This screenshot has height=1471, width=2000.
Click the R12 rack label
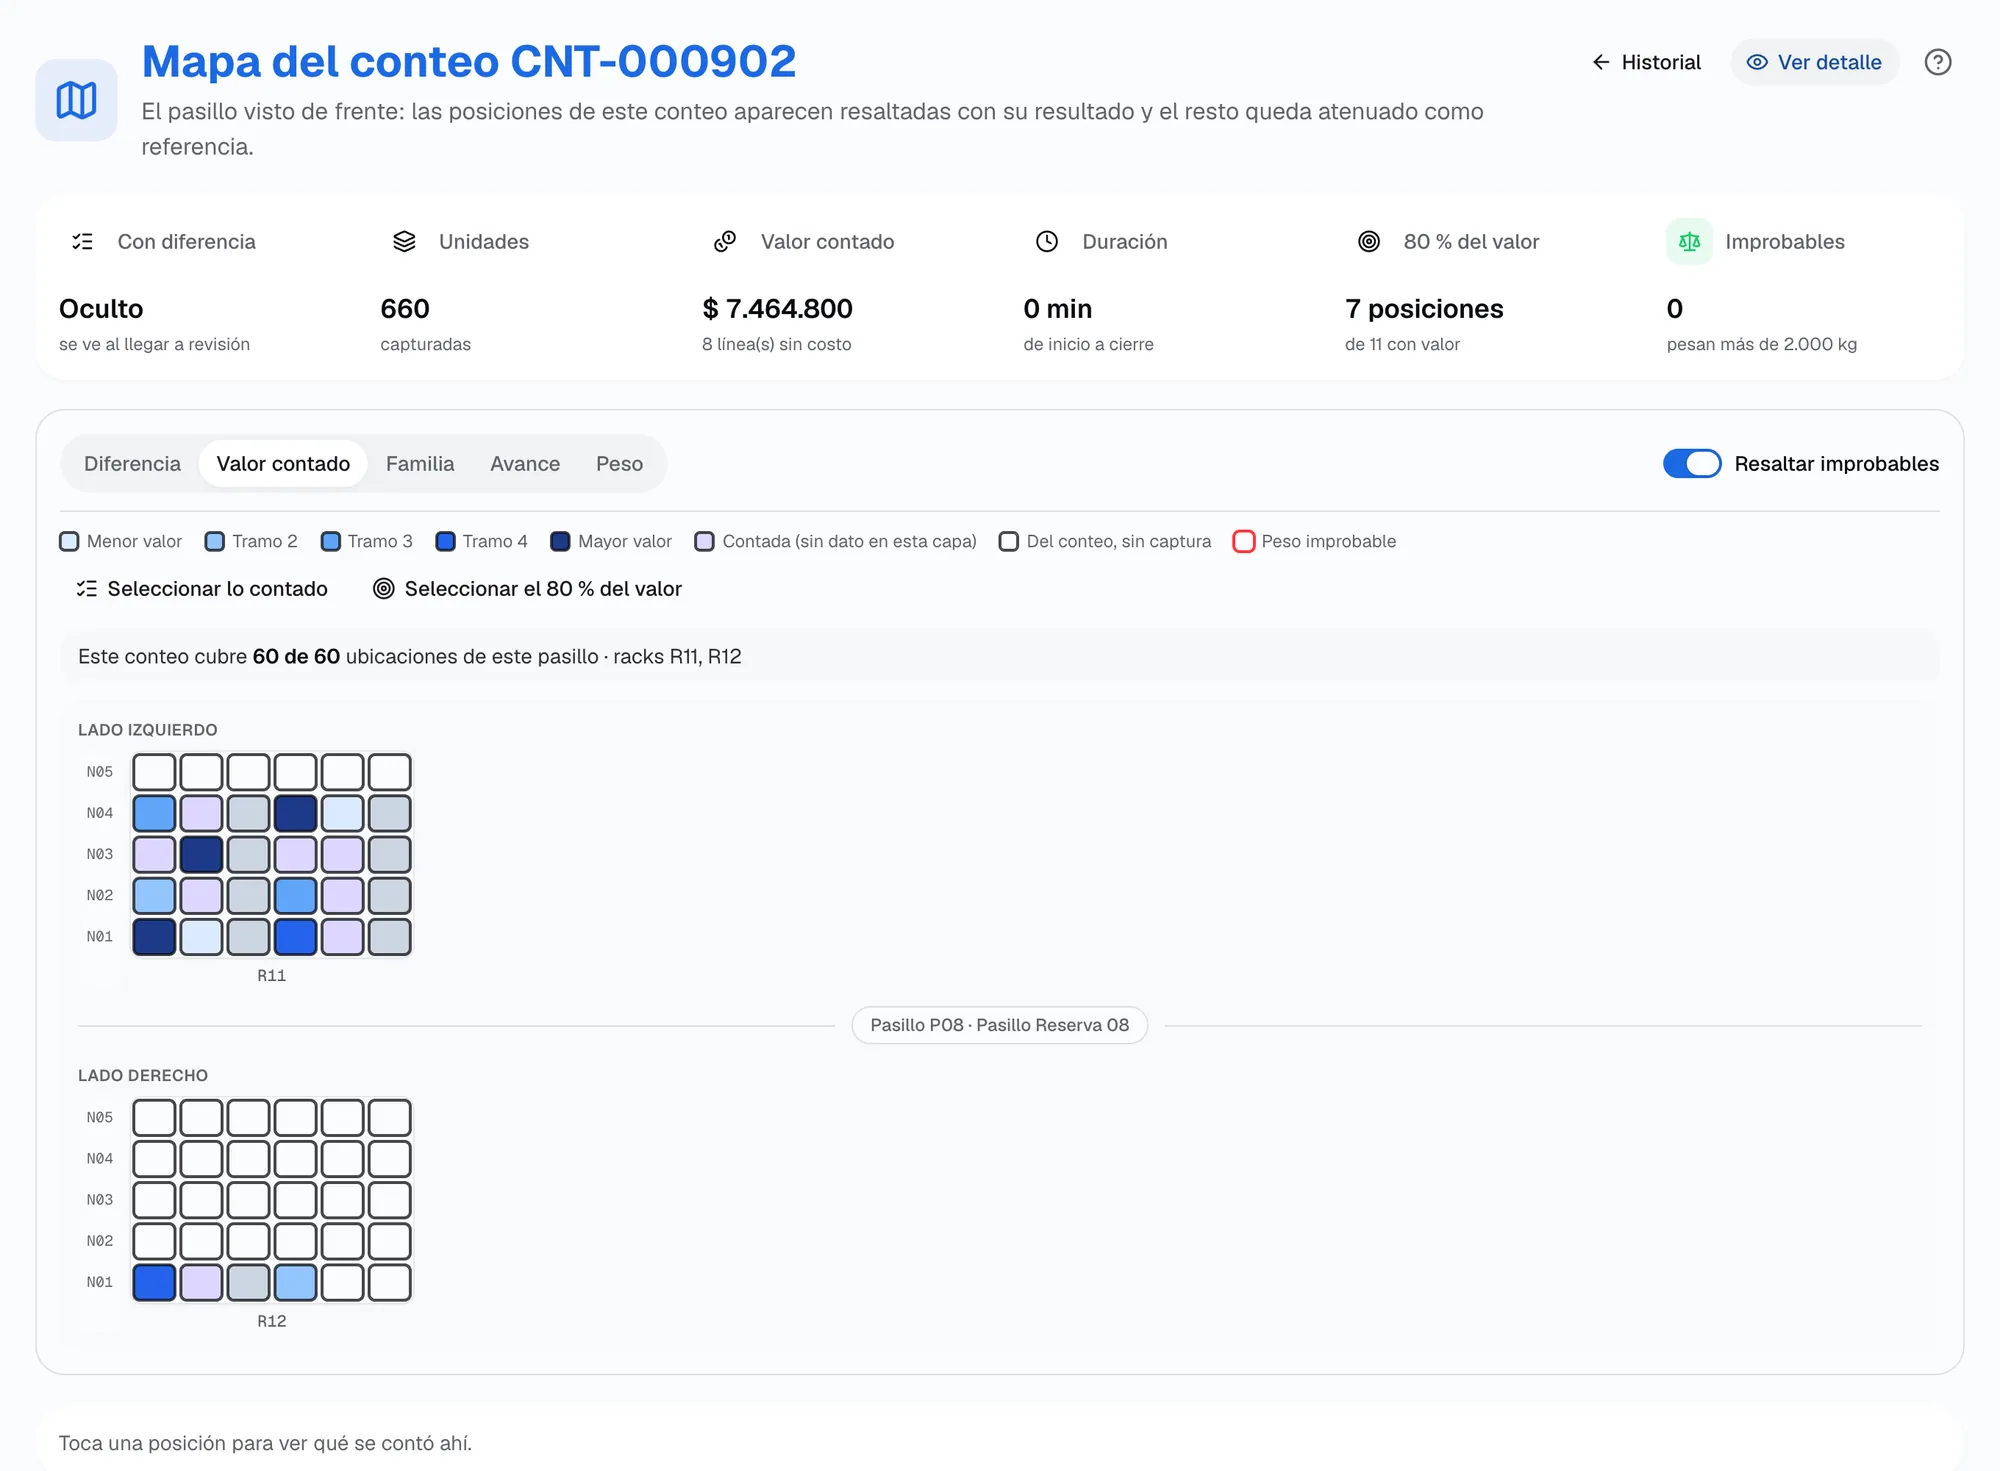coord(272,1321)
